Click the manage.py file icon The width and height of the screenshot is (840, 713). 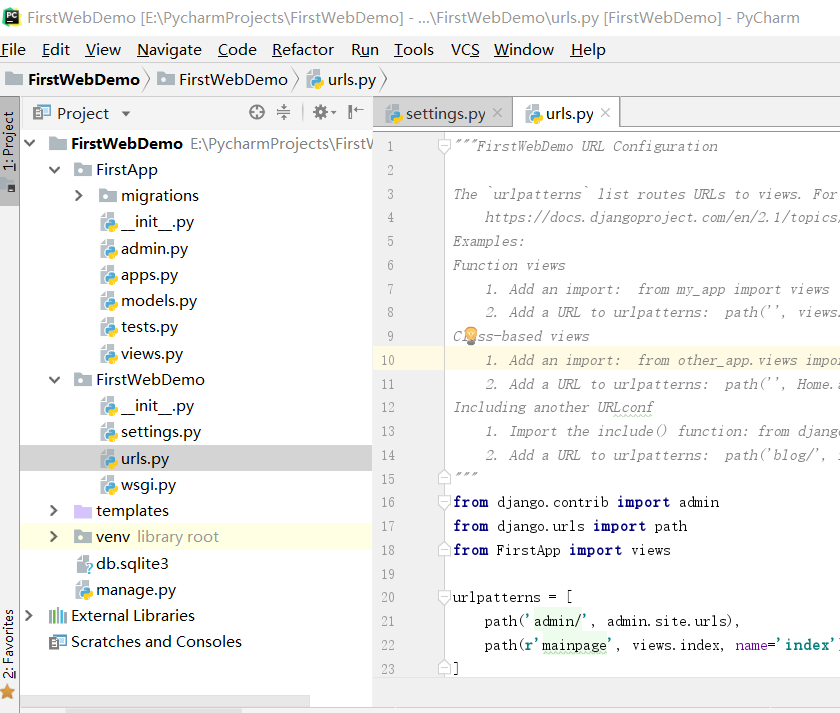pos(84,590)
